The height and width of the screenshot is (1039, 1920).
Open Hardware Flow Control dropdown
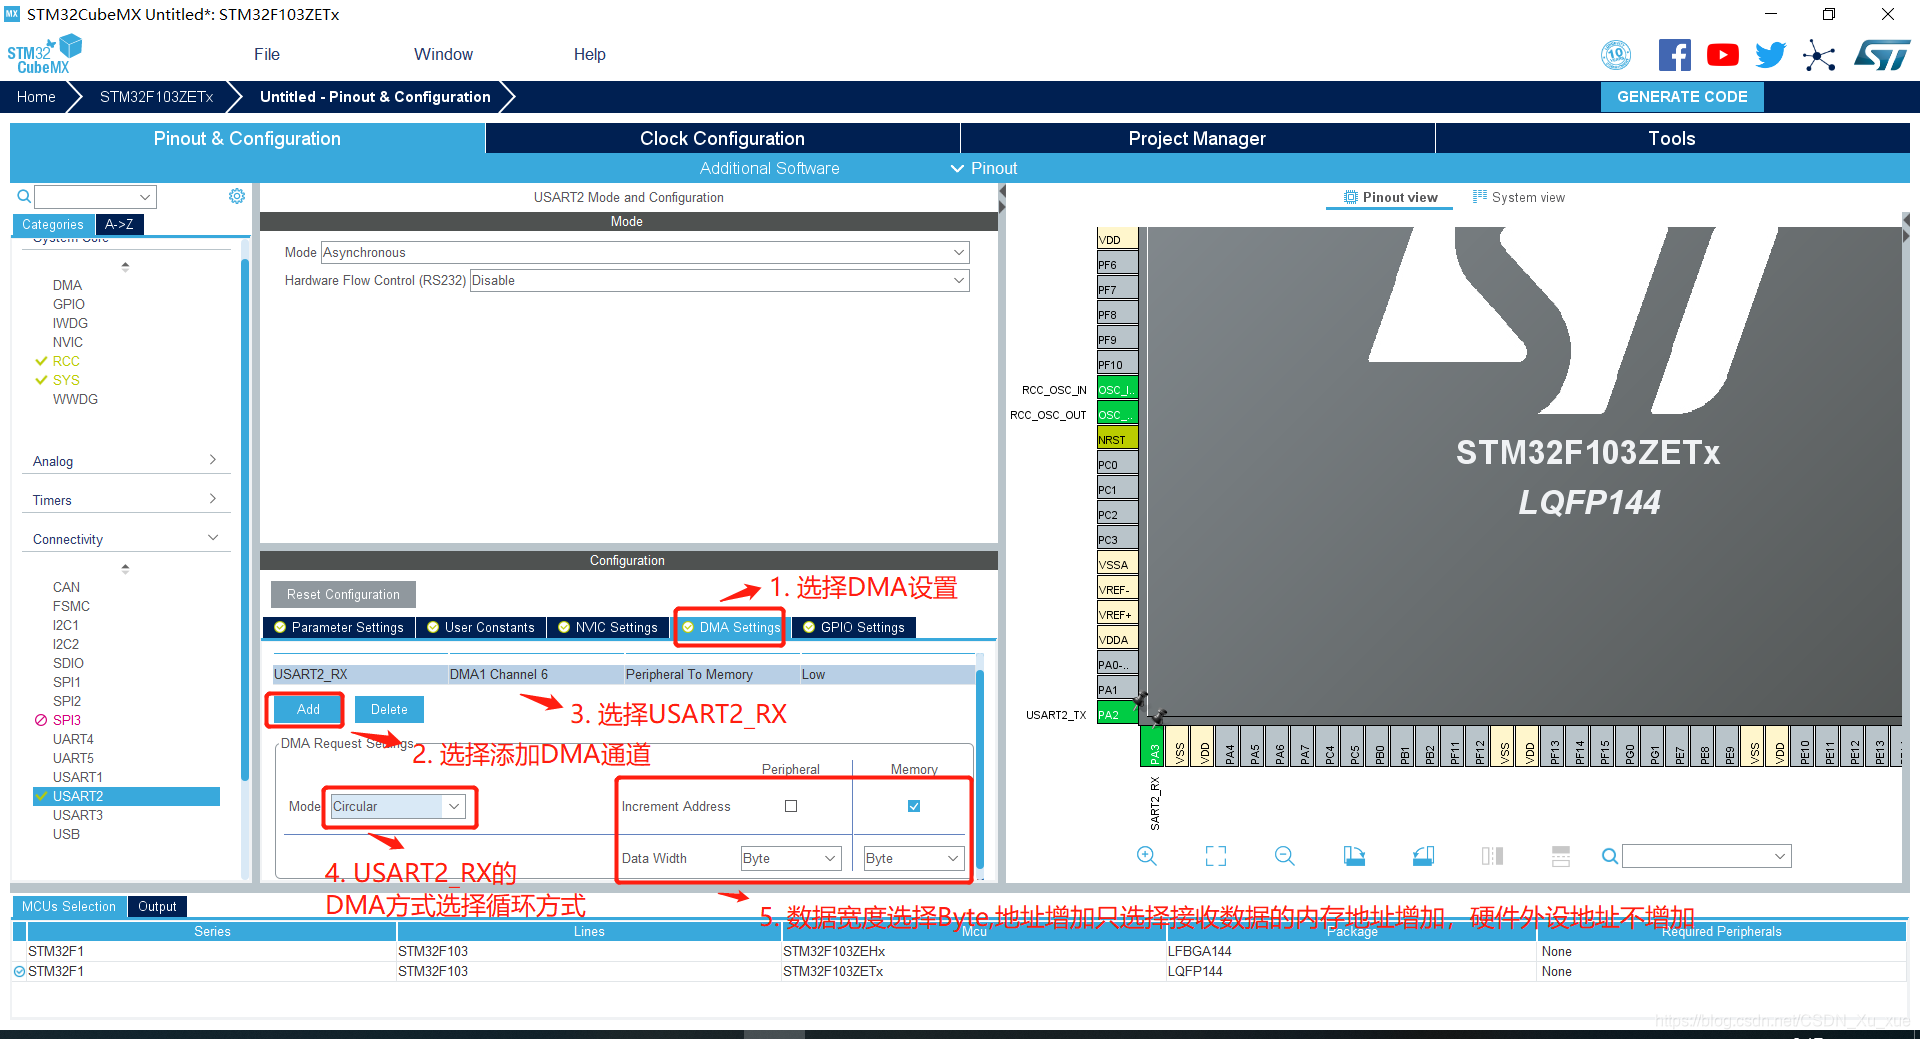coord(719,280)
